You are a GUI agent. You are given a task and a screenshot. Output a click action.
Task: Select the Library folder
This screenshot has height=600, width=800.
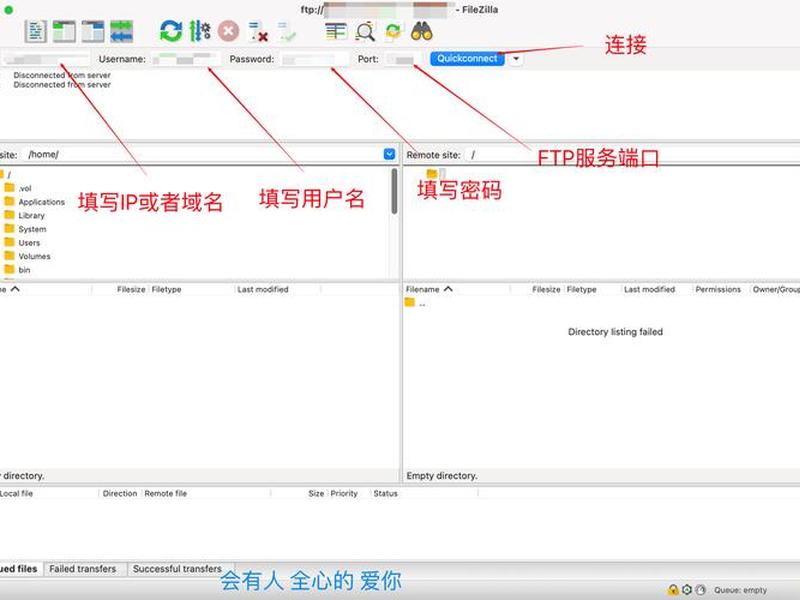point(31,215)
